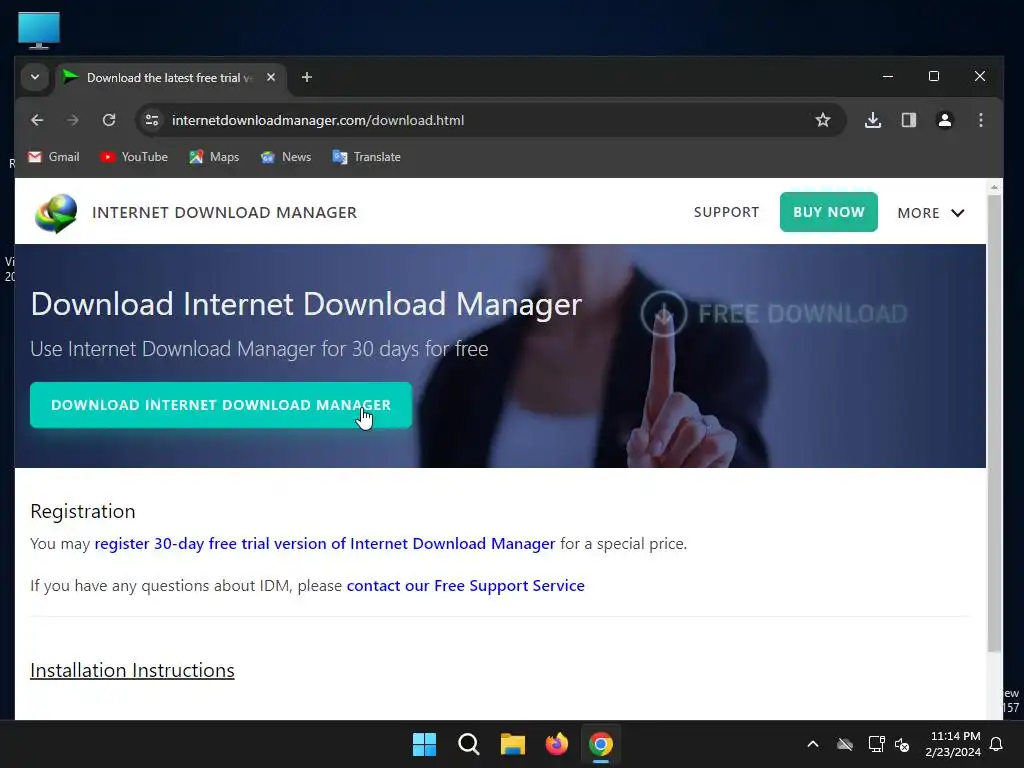Open YouTube bookmark
The width and height of the screenshot is (1024, 768).
pos(134,157)
